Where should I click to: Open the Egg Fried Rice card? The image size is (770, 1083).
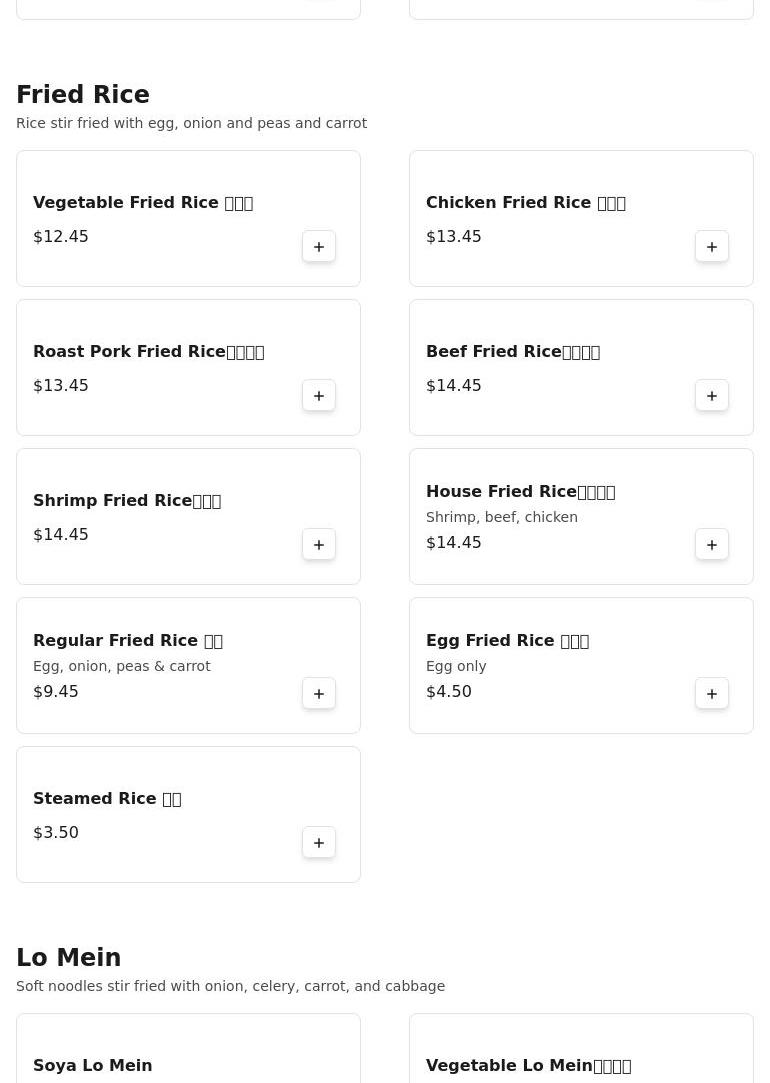click(x=507, y=641)
